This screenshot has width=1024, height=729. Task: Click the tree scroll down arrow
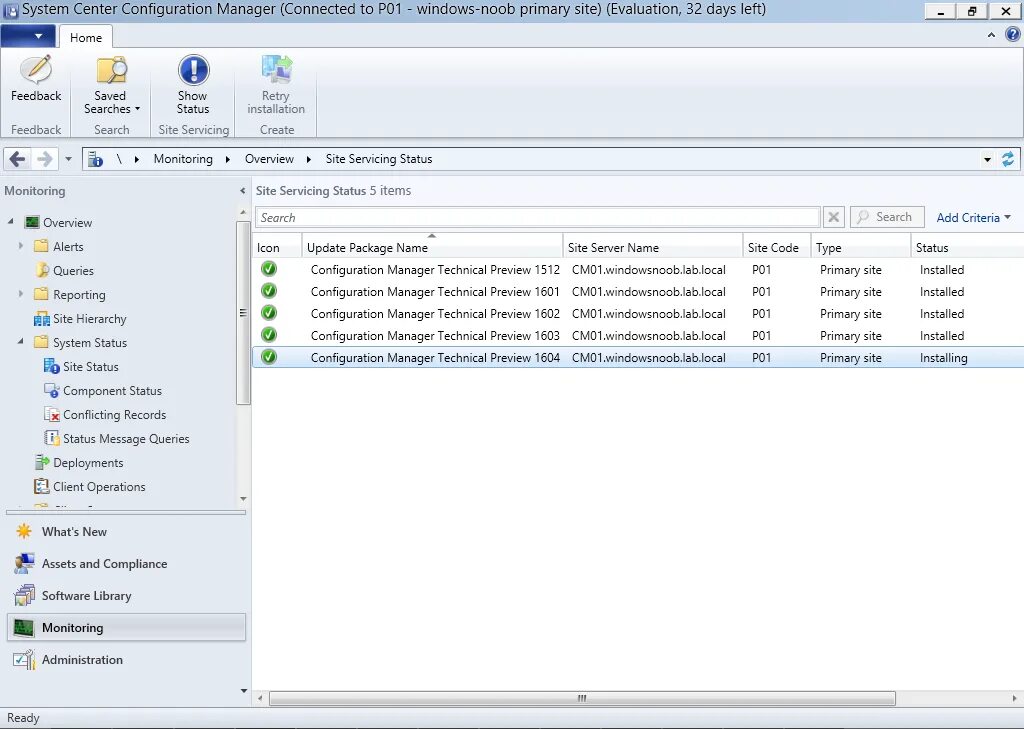243,499
